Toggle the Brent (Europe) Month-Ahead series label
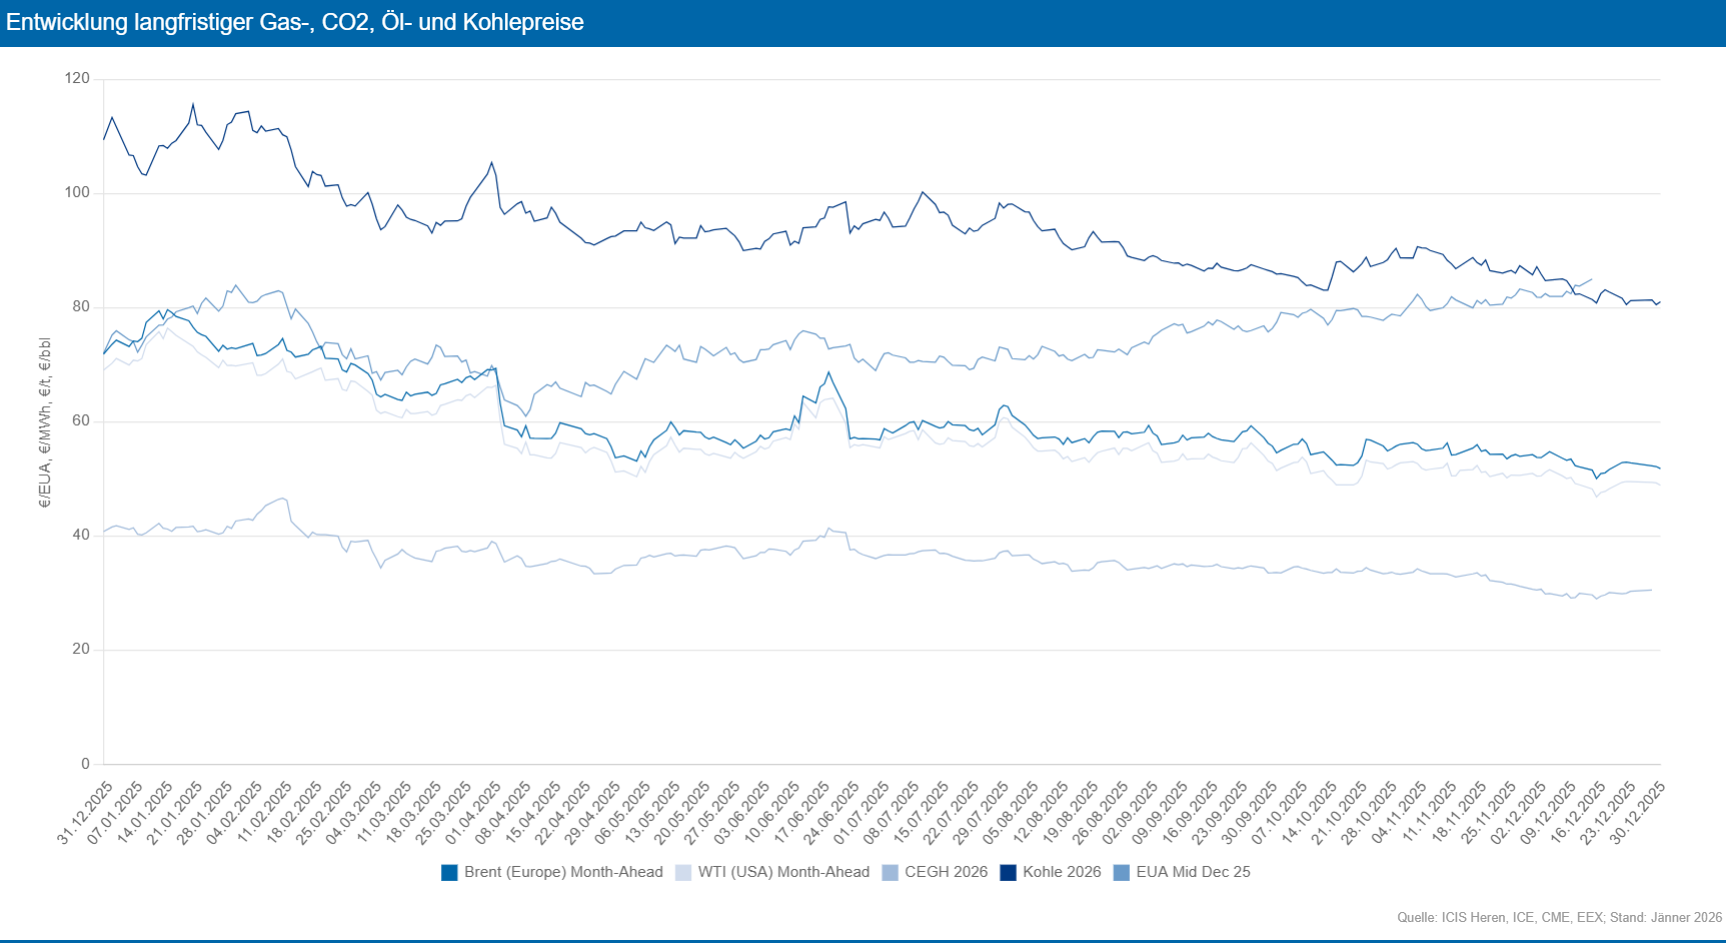The height and width of the screenshot is (943, 1726). 563,873
